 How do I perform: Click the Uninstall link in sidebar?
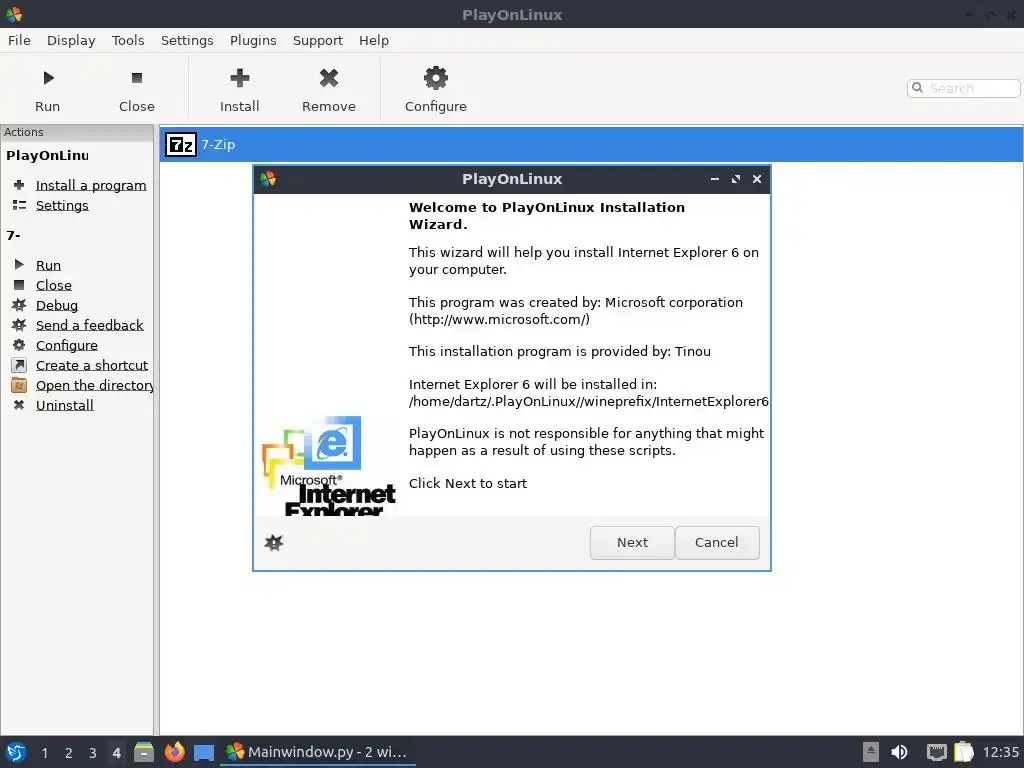coord(65,405)
